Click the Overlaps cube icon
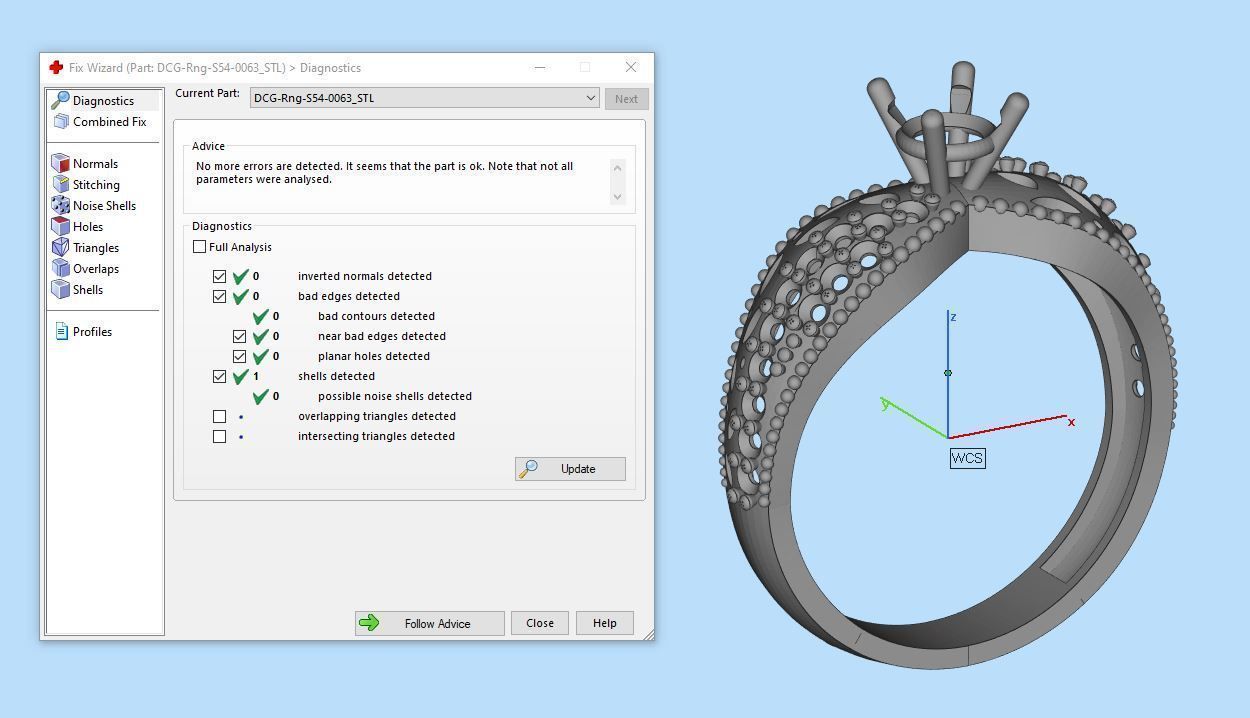This screenshot has height=718, width=1250. pos(60,268)
